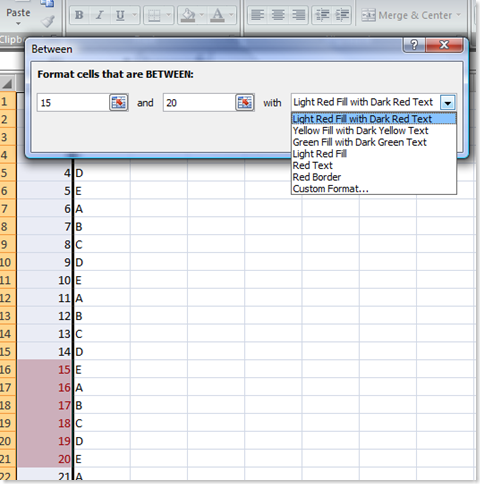The image size is (480, 484).
Task: Select the Align Text Right icon
Action: pos(298,15)
